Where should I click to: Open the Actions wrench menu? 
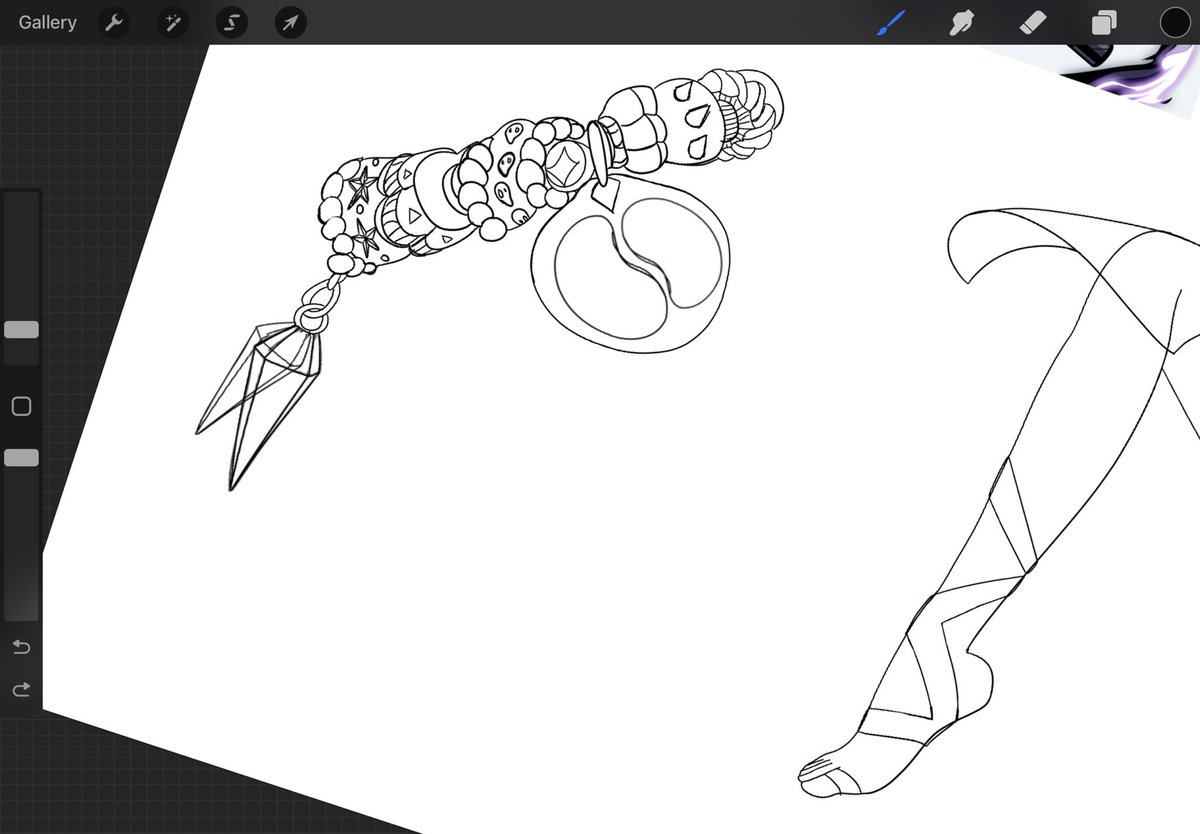click(x=114, y=22)
